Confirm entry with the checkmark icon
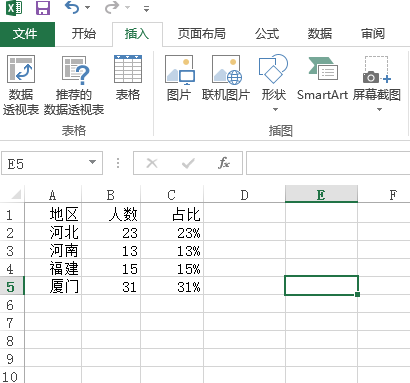Image resolution: width=410 pixels, height=383 pixels. 188,163
